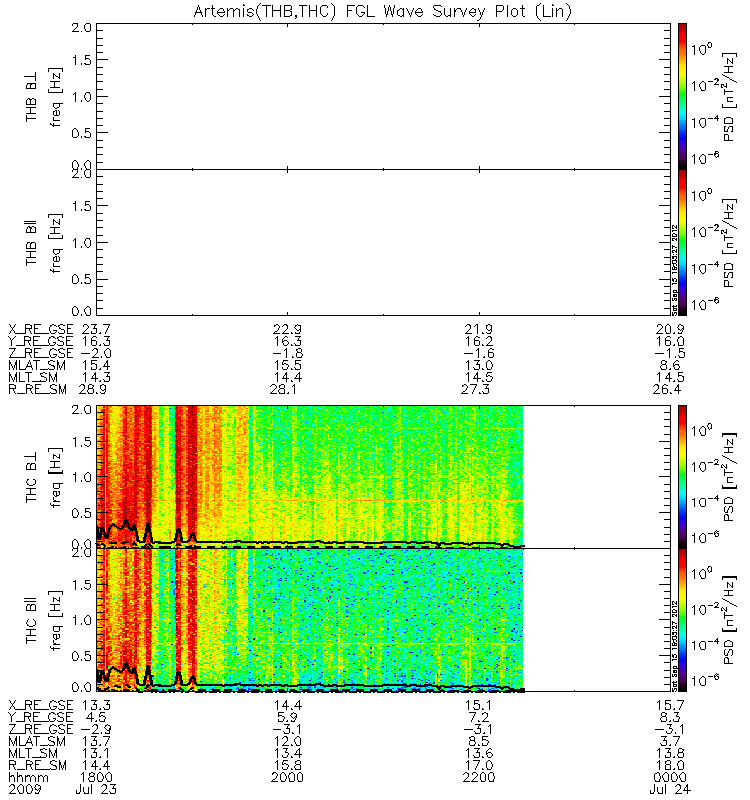This screenshot has height=800, width=750.
Task: Click the '0000' time tick label
Action: [670, 778]
